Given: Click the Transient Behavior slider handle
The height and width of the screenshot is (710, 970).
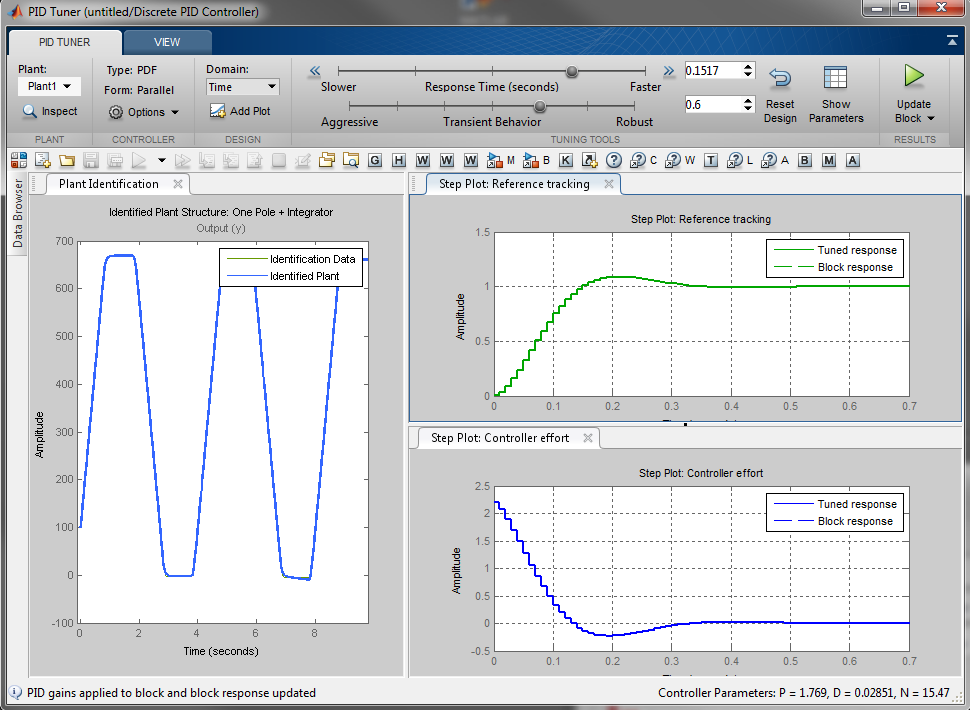Looking at the screenshot, I should click(x=540, y=106).
